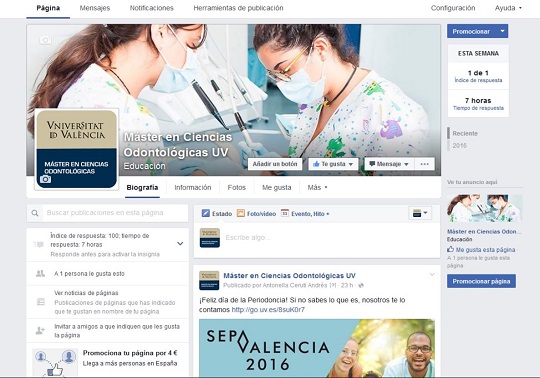Open the Más tab dropdown
The width and height of the screenshot is (540, 378).
[x=318, y=188]
